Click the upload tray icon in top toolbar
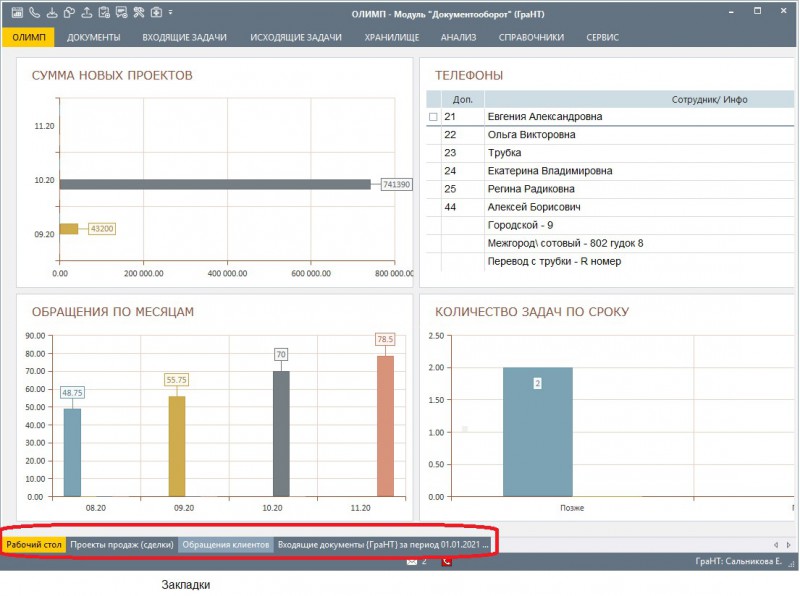 pyautogui.click(x=86, y=13)
